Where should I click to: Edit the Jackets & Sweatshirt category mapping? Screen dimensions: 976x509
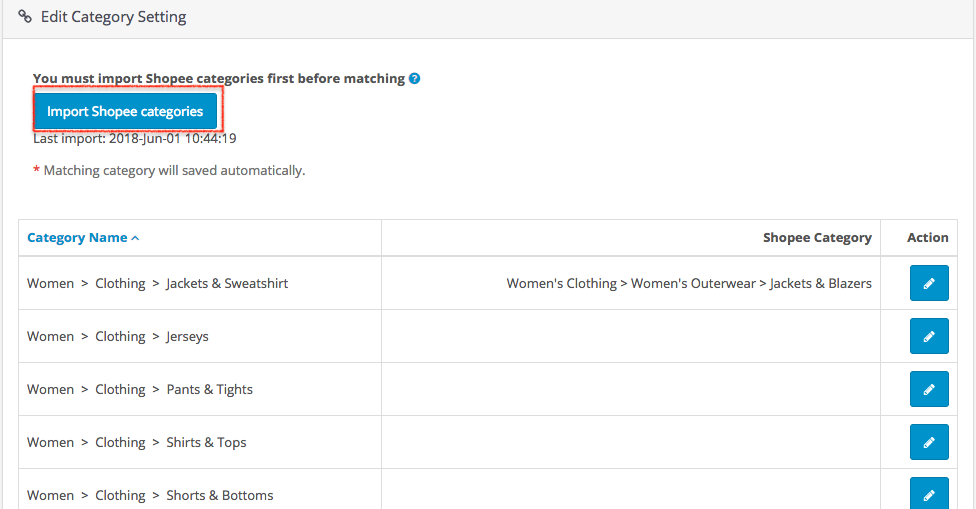click(928, 284)
